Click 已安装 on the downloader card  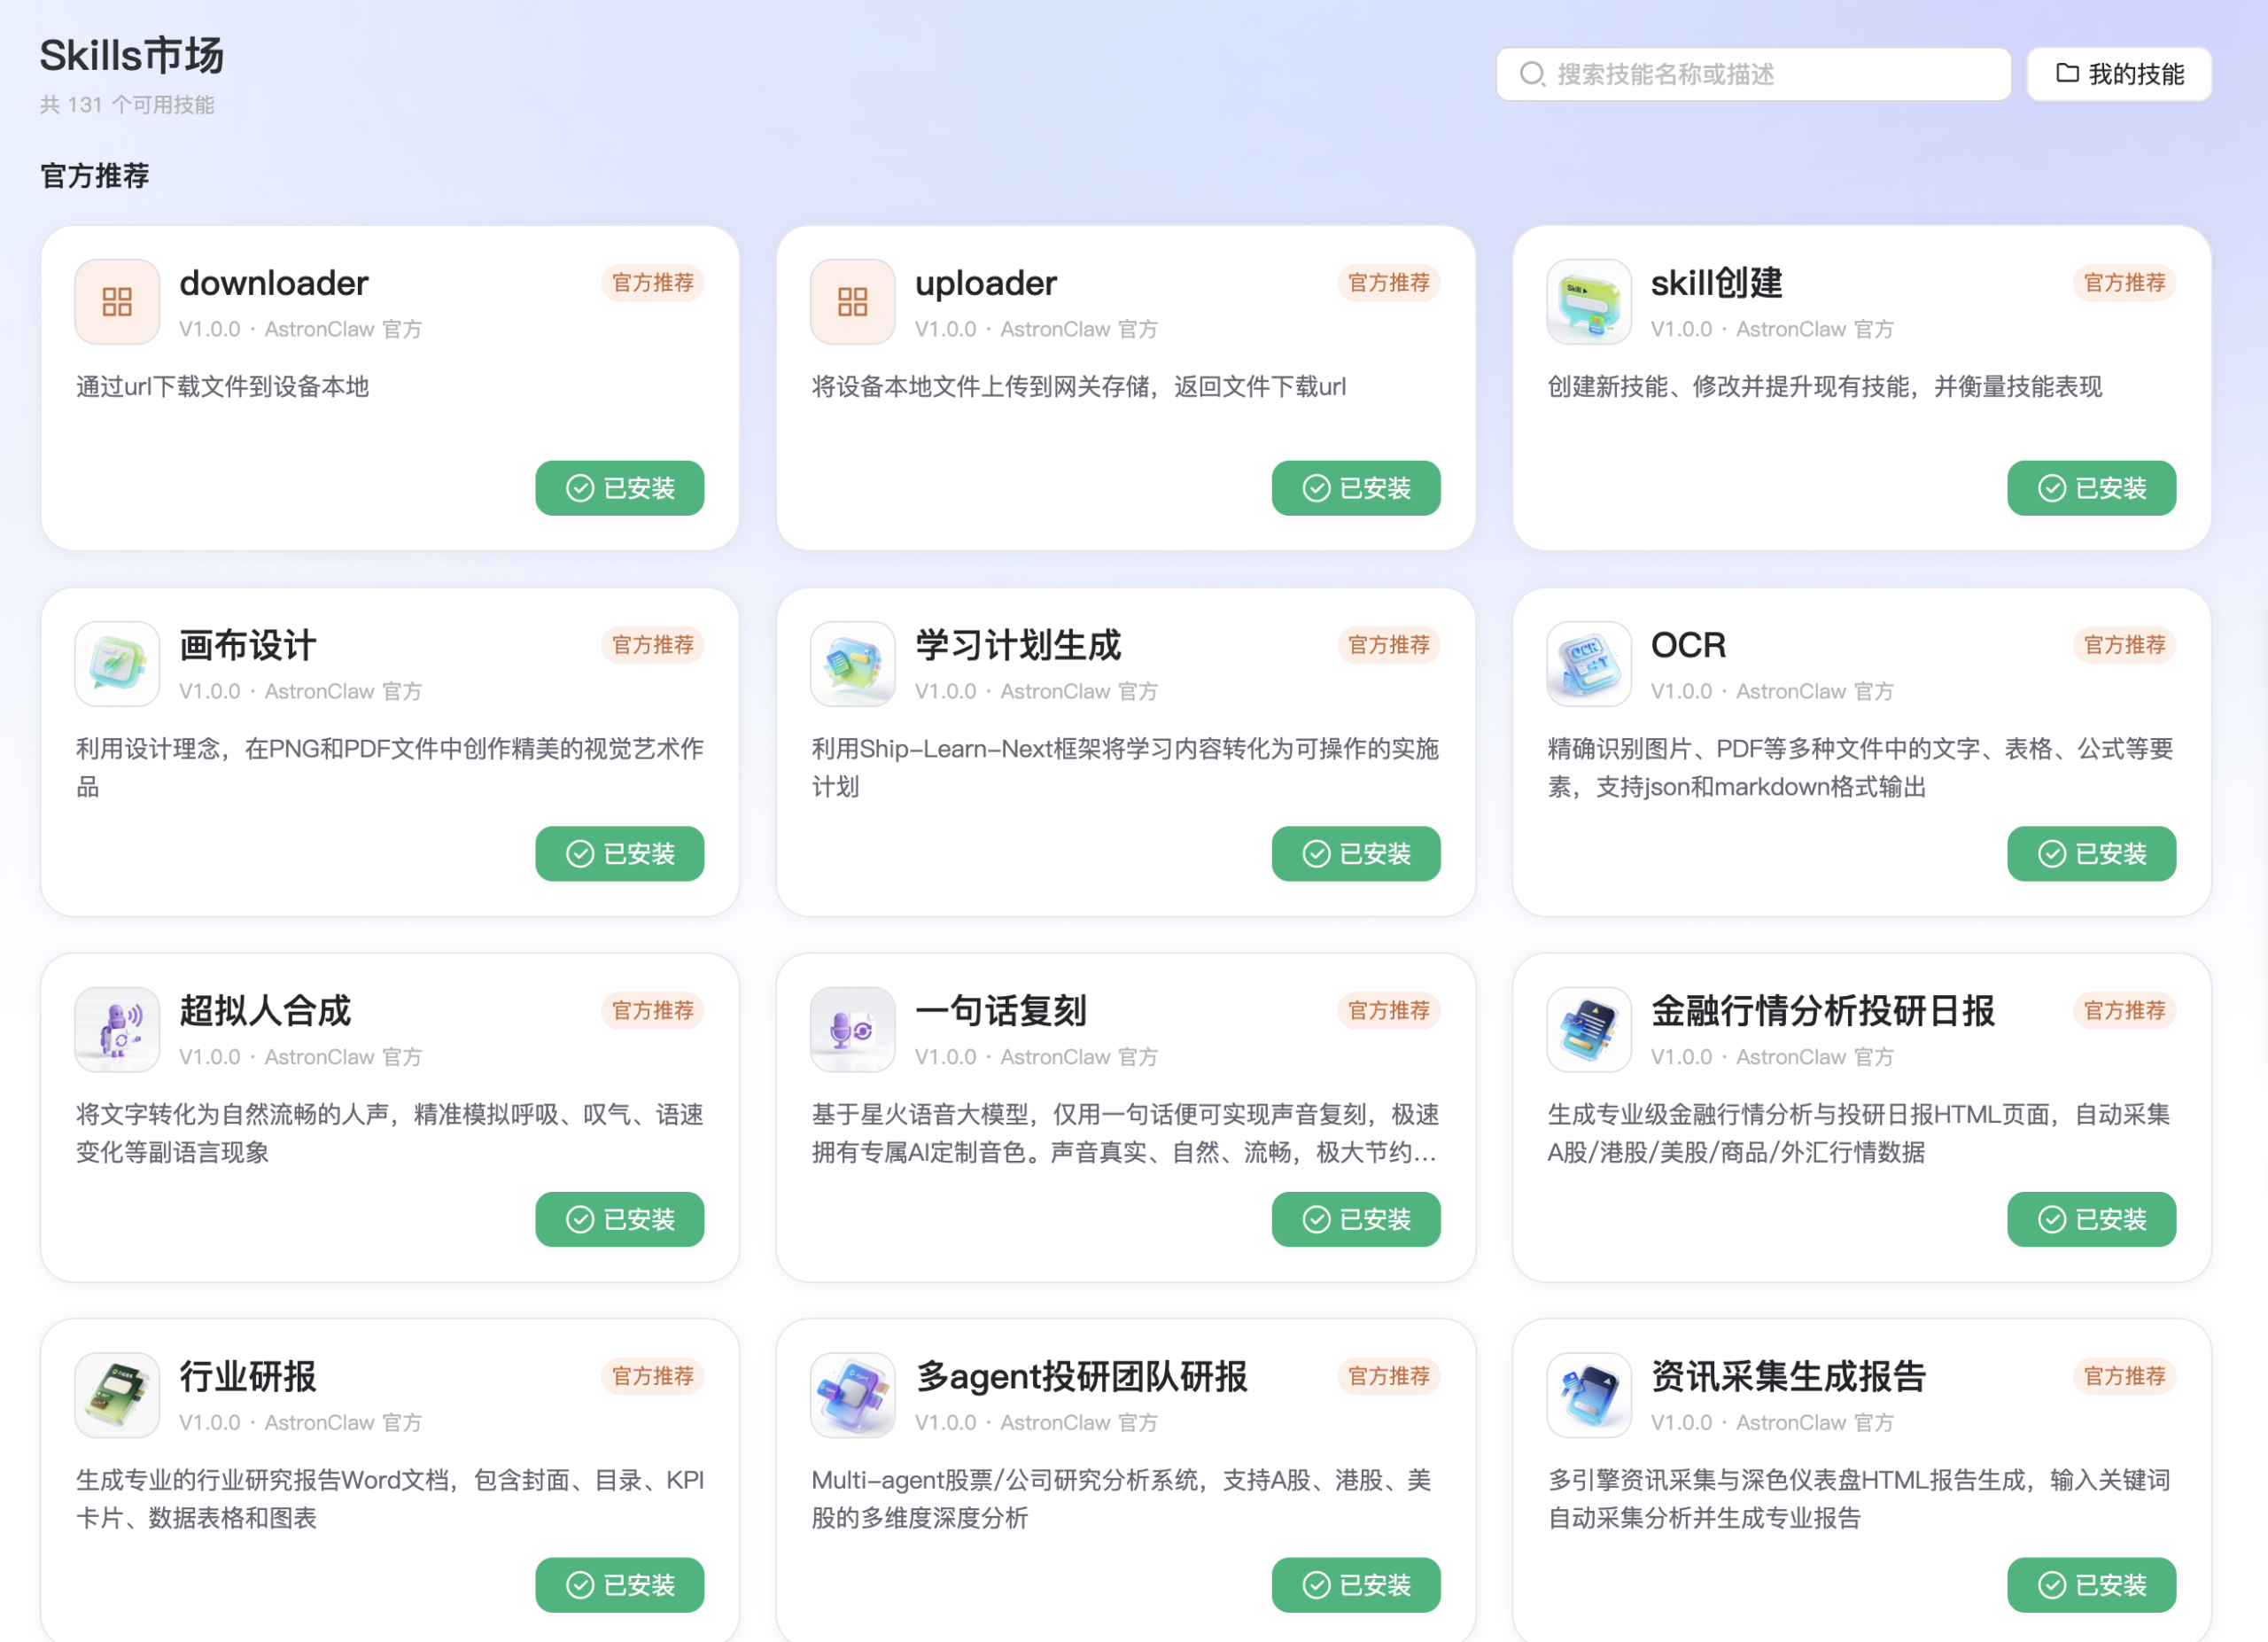(620, 488)
